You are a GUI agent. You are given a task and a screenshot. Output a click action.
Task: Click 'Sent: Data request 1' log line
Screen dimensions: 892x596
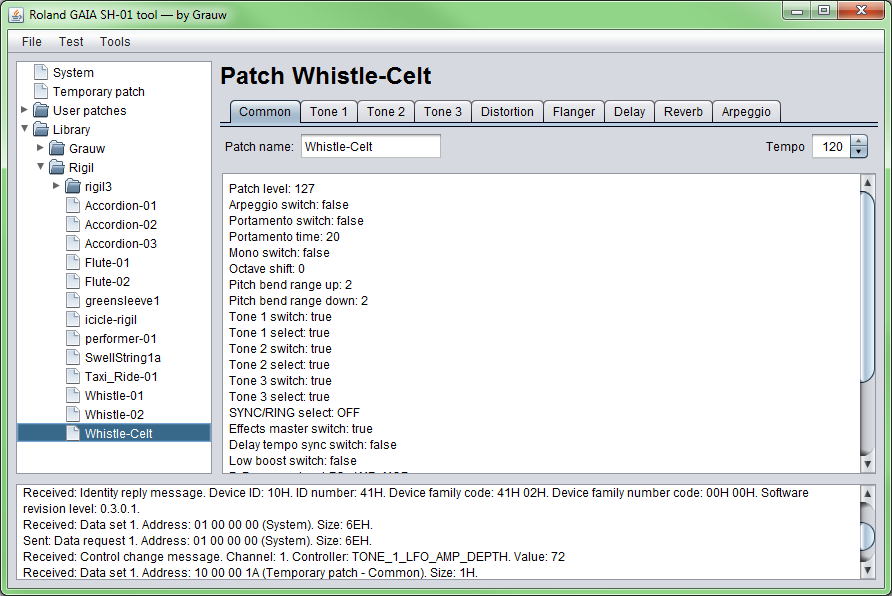point(197,540)
